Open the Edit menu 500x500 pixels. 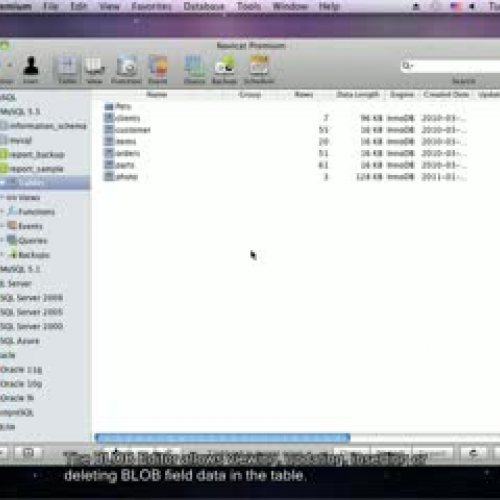coord(79,6)
